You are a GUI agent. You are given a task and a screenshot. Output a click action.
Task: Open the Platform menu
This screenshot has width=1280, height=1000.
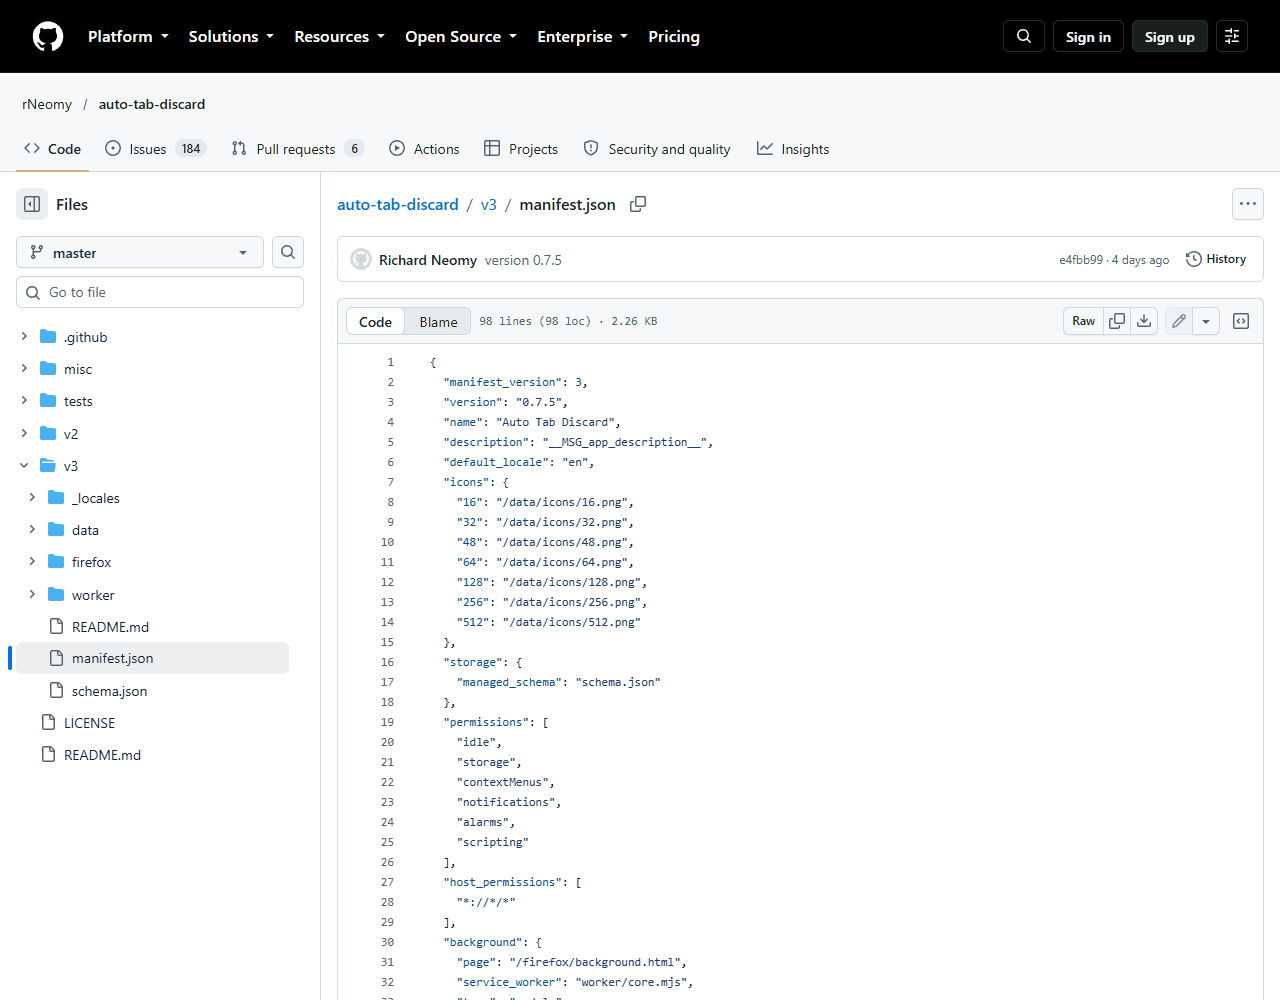tap(128, 36)
